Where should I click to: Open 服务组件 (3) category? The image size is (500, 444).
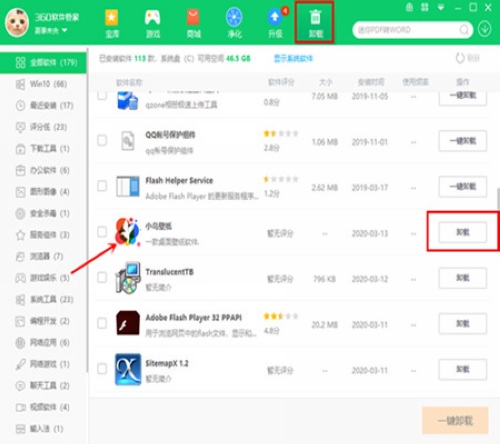pyautogui.click(x=43, y=235)
